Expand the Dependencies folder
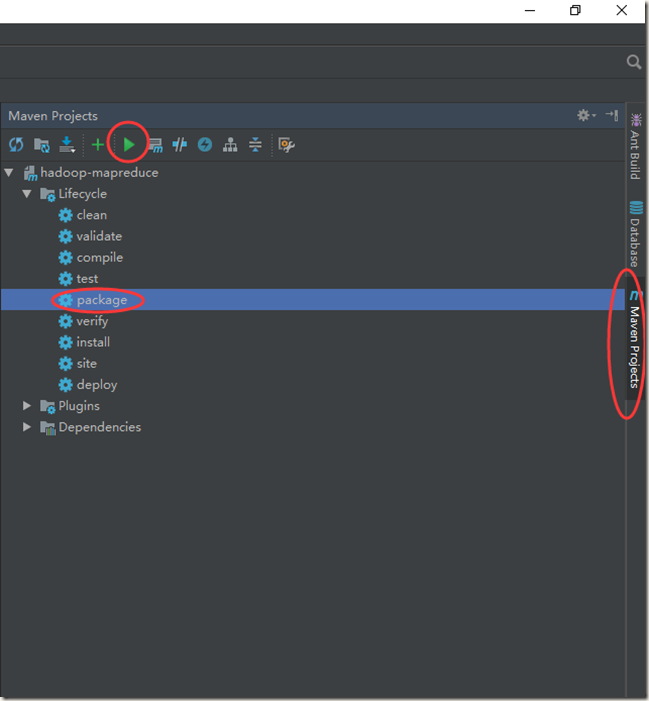Screen dimensions: 649x701 coord(27,427)
